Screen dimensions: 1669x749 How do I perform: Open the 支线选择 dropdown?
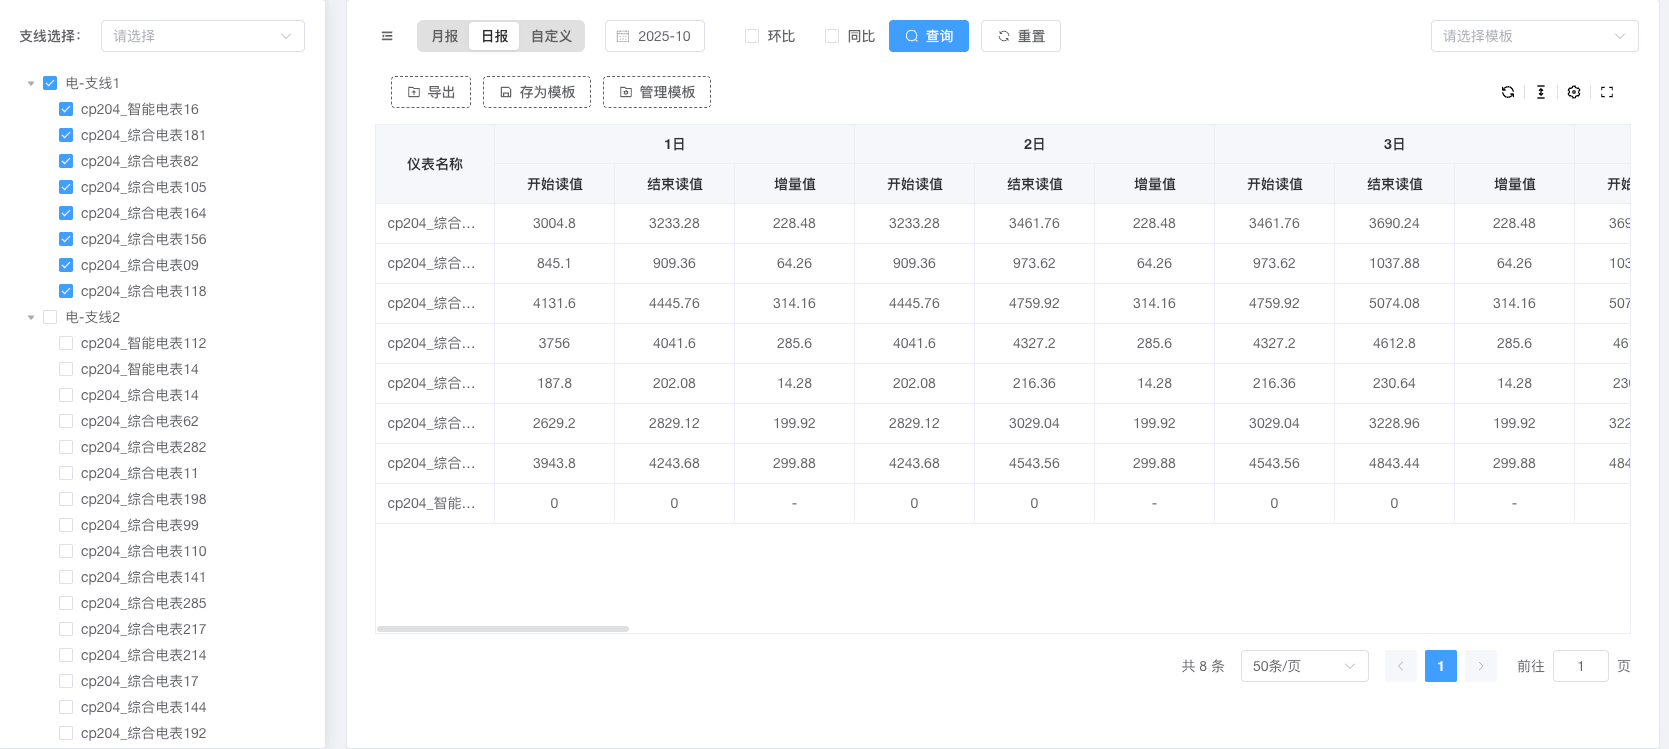point(203,36)
